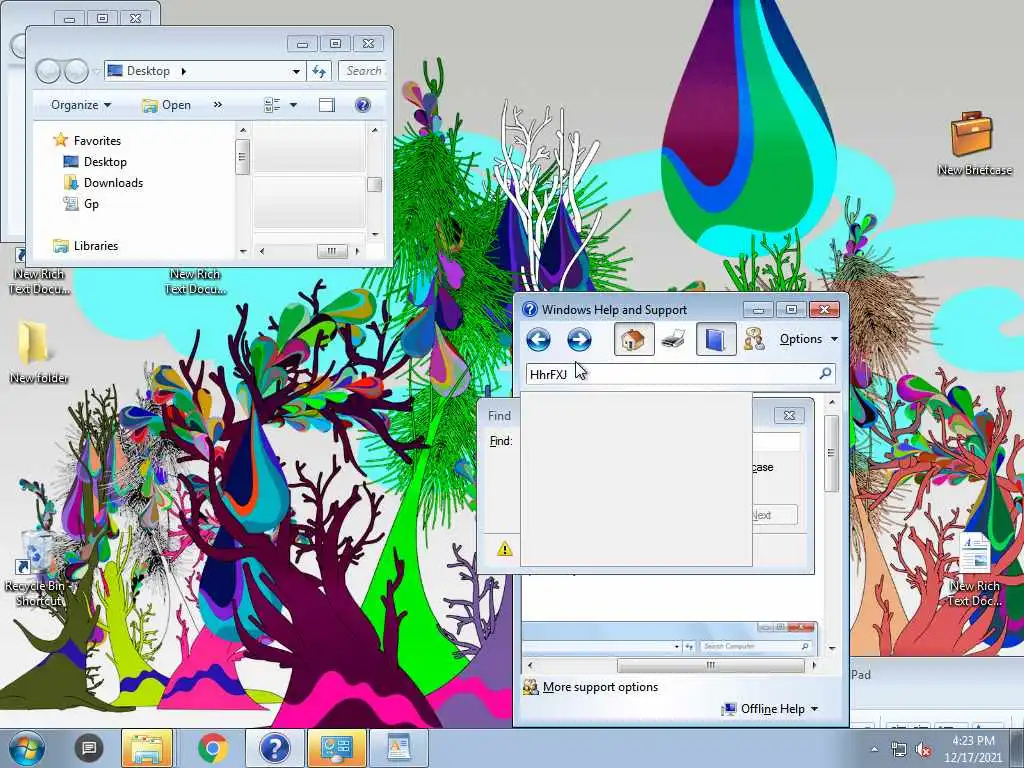Open the Ask someone icon in Help toolbar
Viewport: 1024px width, 768px height.
coord(754,340)
